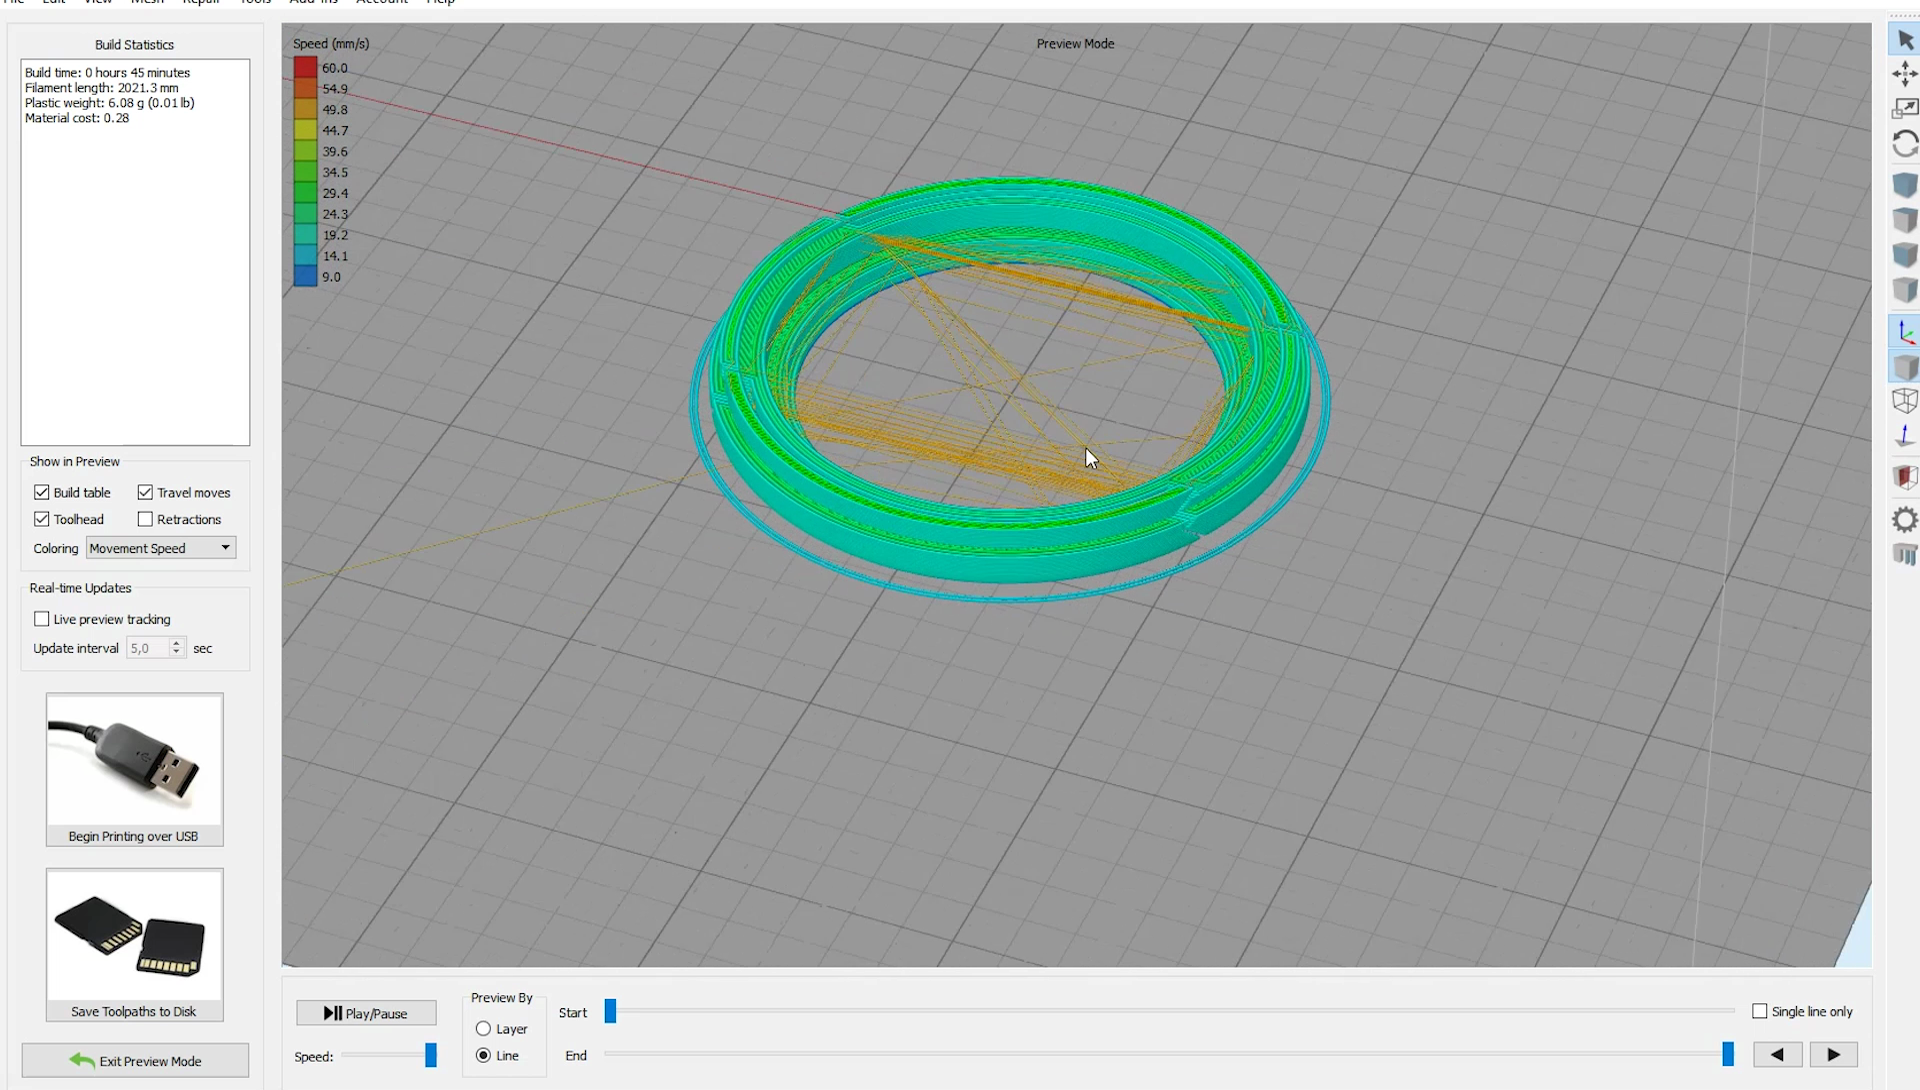Viewport: 1920px width, 1090px height.
Task: Click Exit Preview Mode button
Action: tap(135, 1061)
